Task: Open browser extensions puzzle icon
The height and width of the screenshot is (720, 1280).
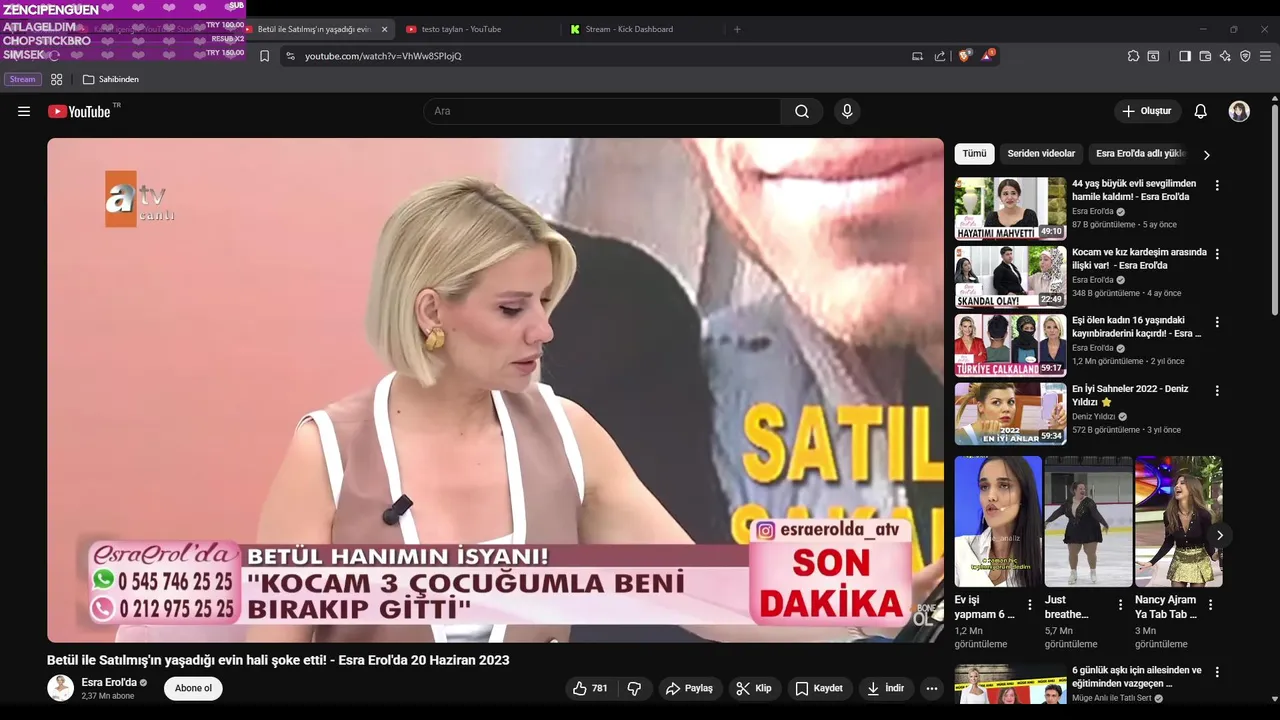Action: tap(1133, 56)
